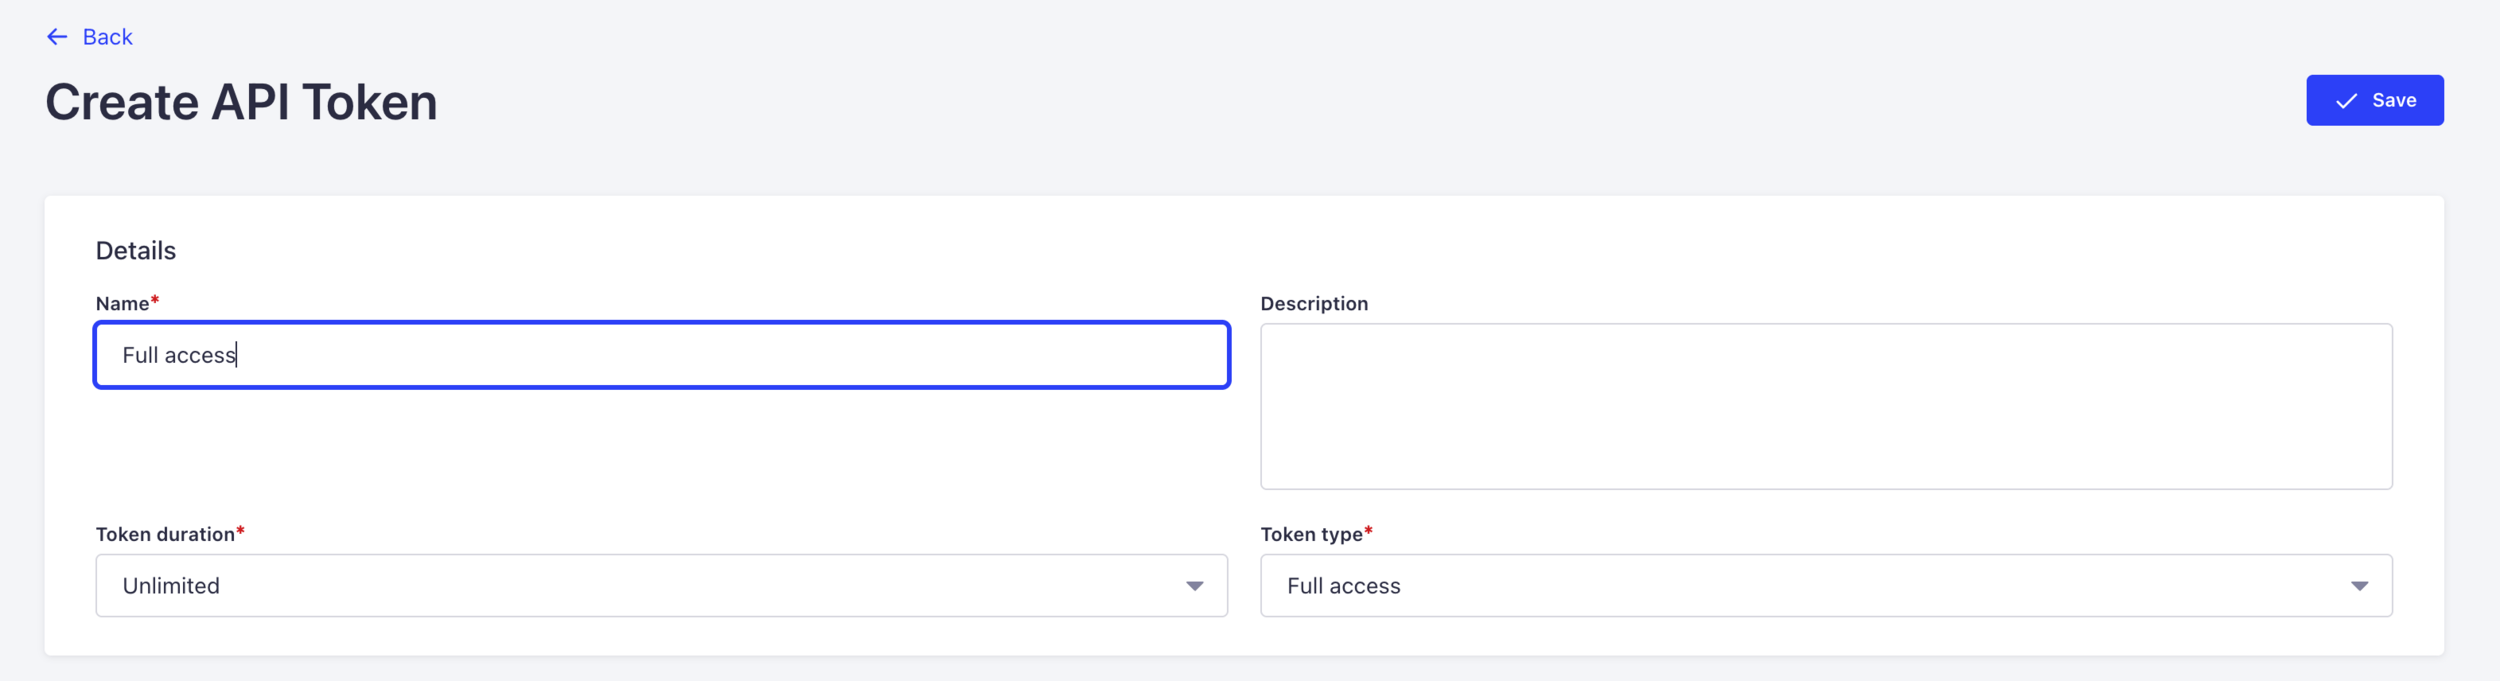2500x681 pixels.
Task: Click the checkmark icon on Save
Action: [2346, 101]
